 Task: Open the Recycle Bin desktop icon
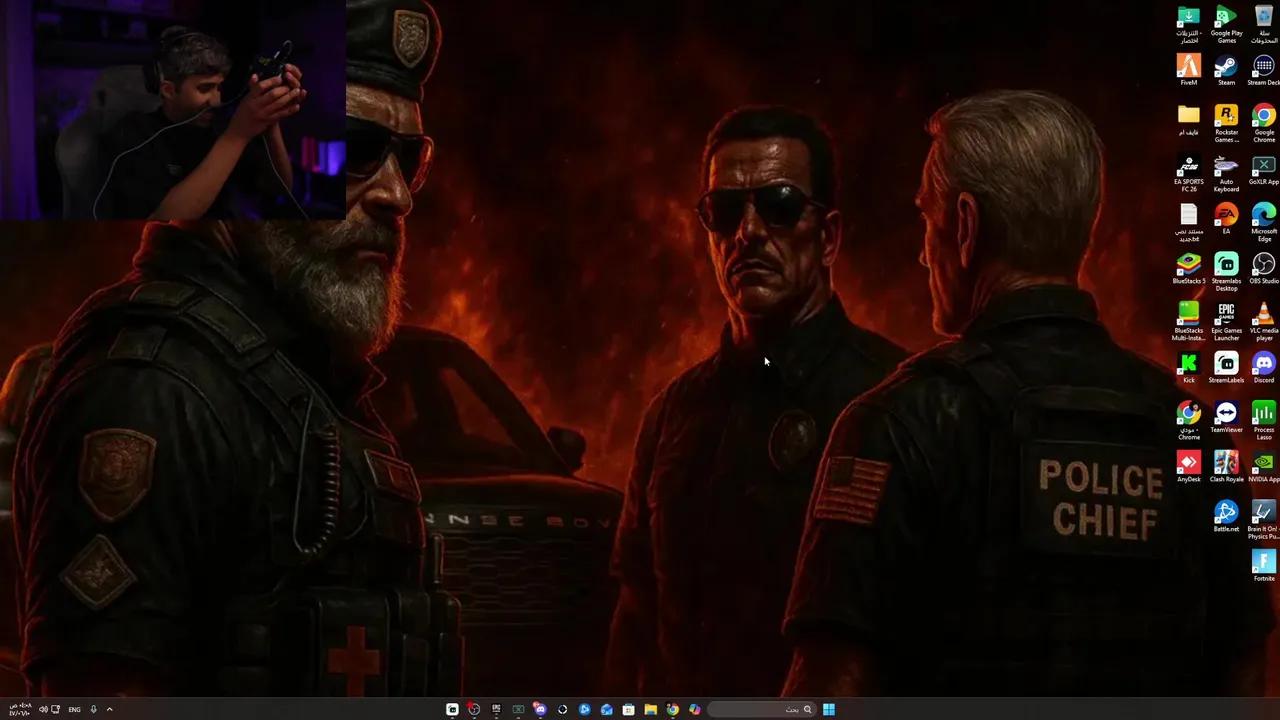[x=1264, y=24]
